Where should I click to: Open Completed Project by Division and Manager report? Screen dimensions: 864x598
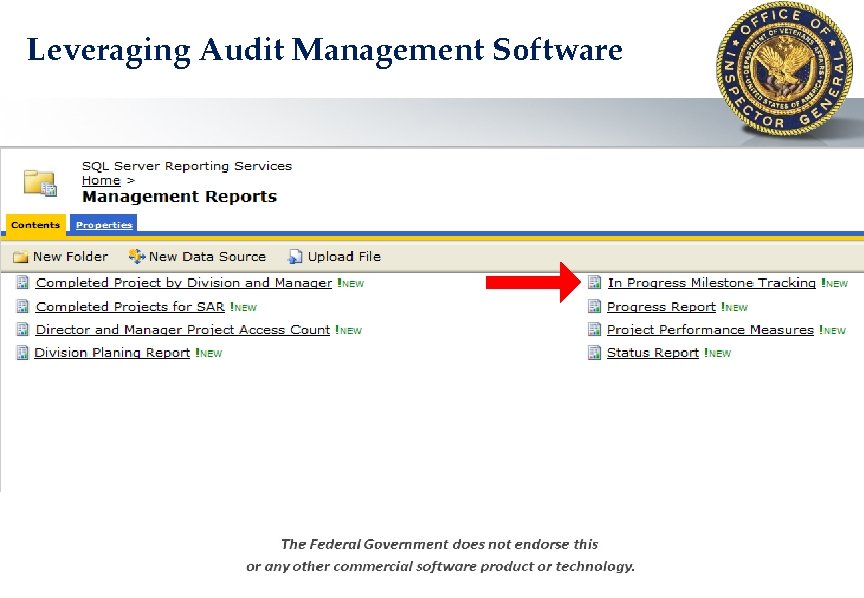pyautogui.click(x=183, y=283)
